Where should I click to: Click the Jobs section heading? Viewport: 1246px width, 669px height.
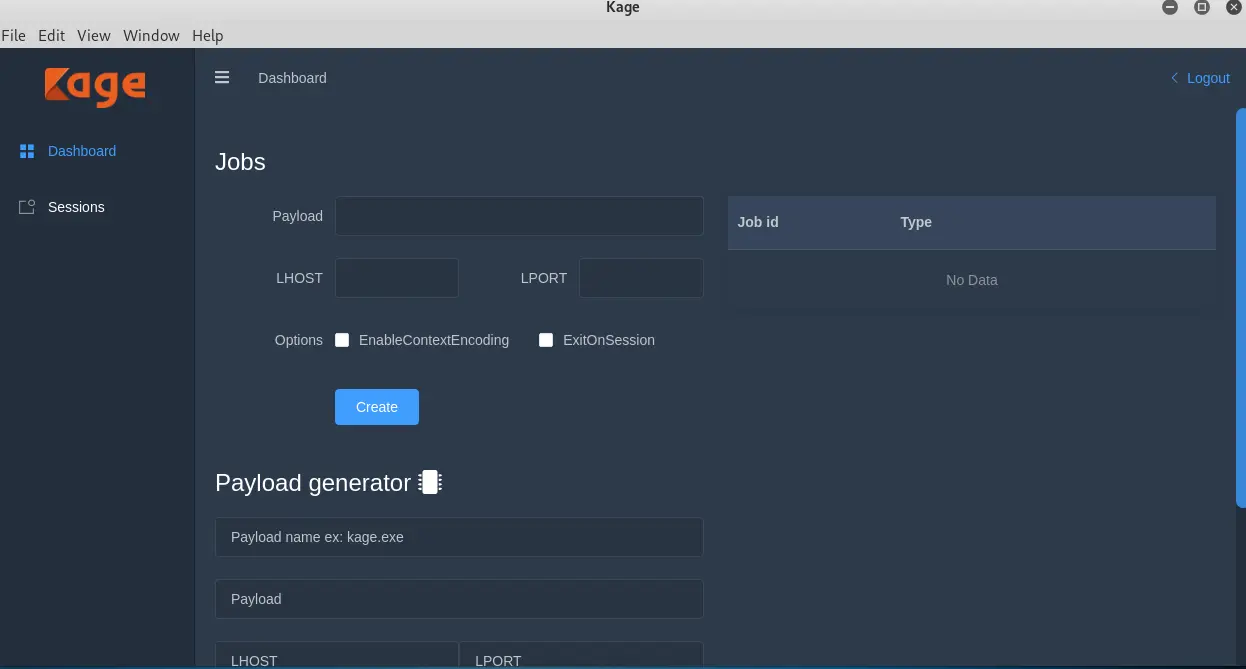[x=240, y=162]
